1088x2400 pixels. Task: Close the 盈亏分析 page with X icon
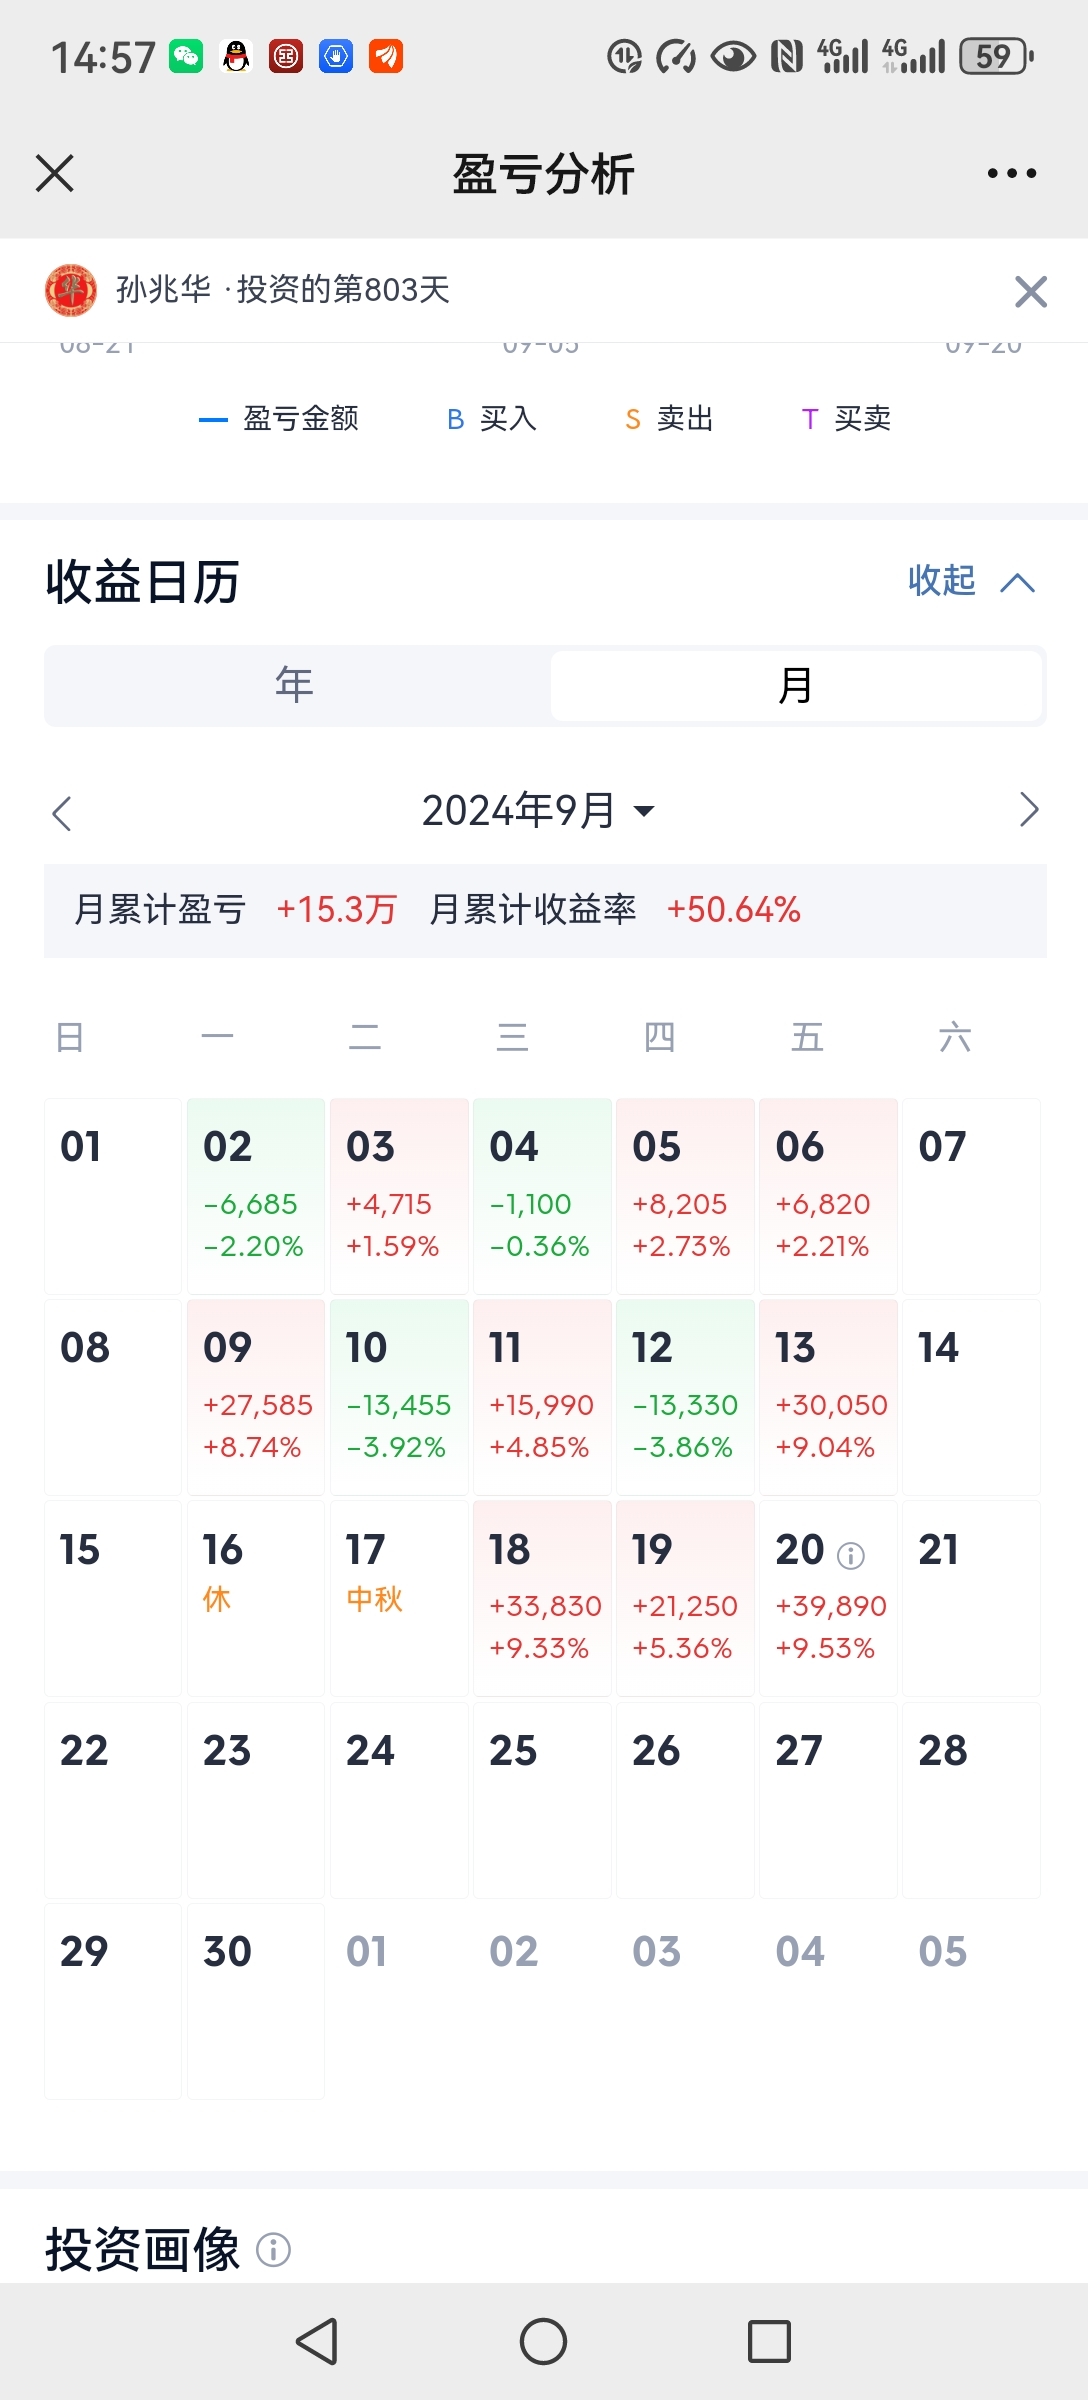[x=55, y=173]
